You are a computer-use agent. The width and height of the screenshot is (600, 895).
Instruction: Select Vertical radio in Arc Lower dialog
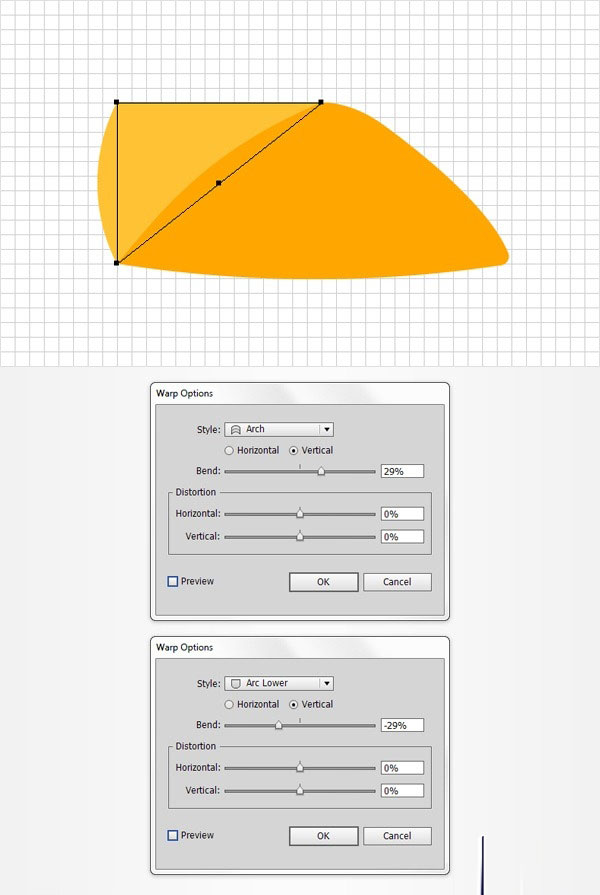coord(293,704)
